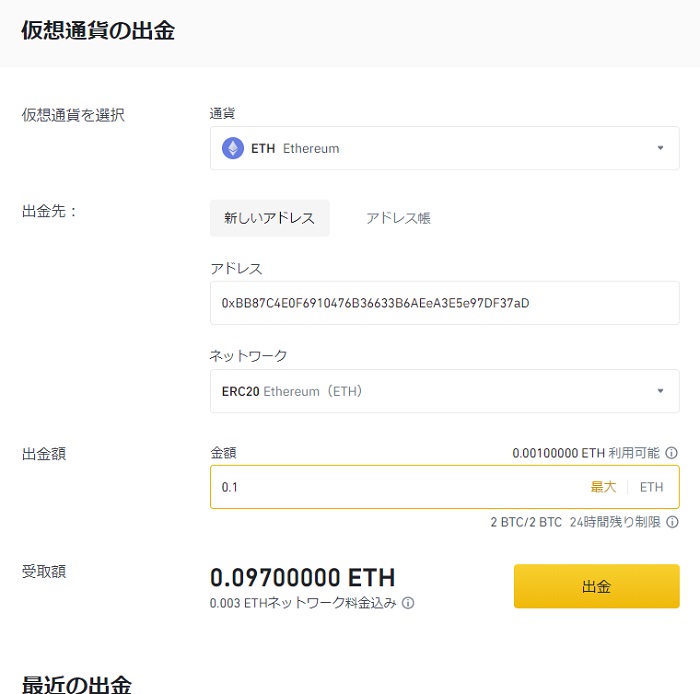Click the 0.09700000 ETH receive amount
Screen dimensions: 700x694
302,578
